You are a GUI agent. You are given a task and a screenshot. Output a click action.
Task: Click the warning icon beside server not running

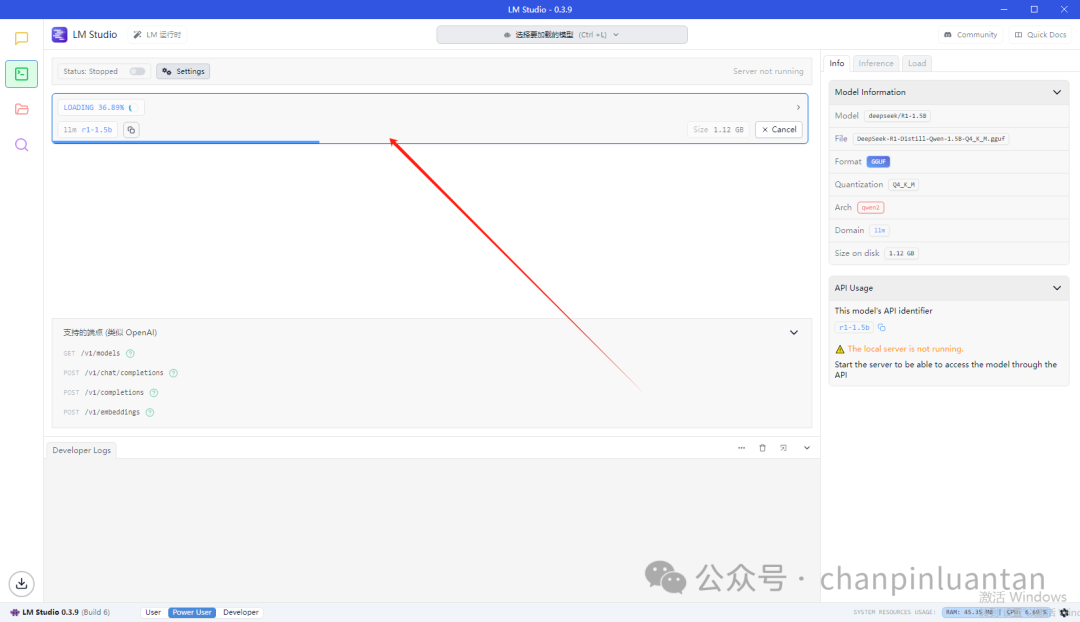(840, 349)
